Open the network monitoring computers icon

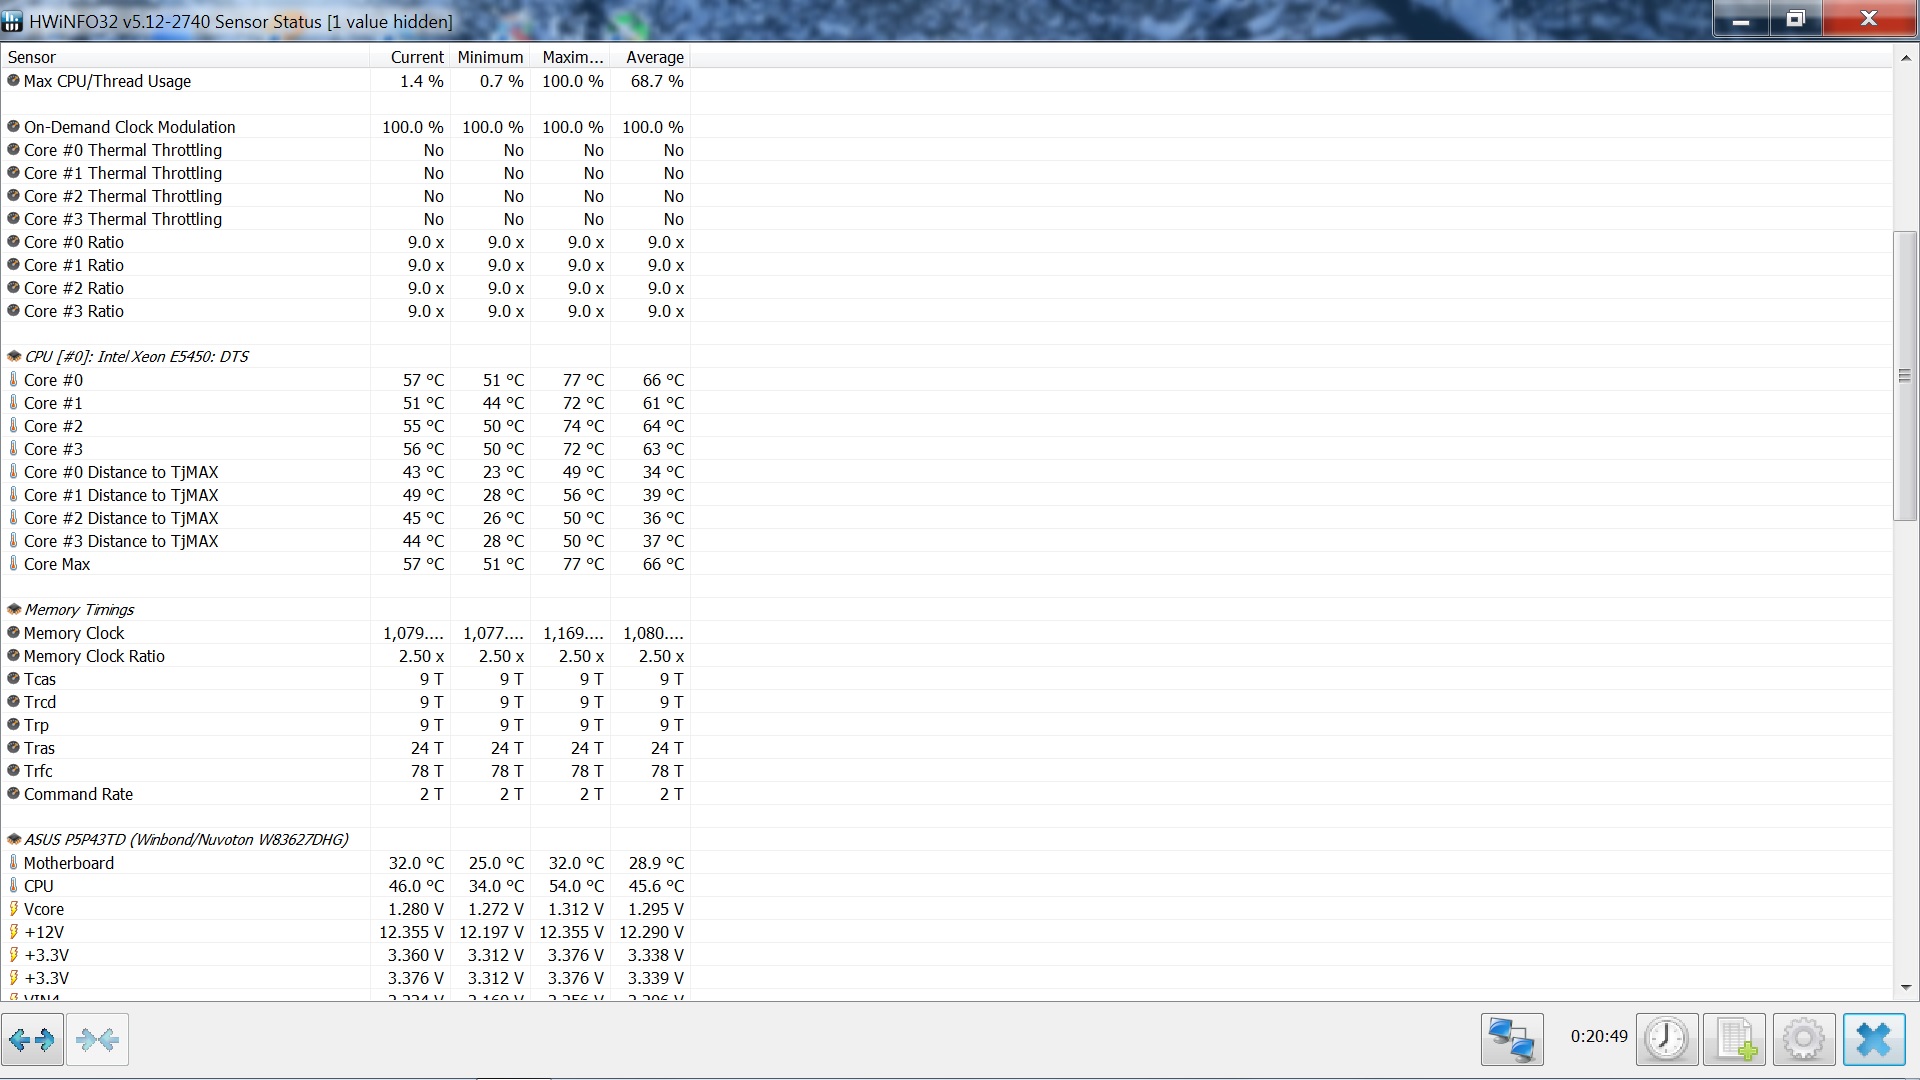(1511, 1040)
